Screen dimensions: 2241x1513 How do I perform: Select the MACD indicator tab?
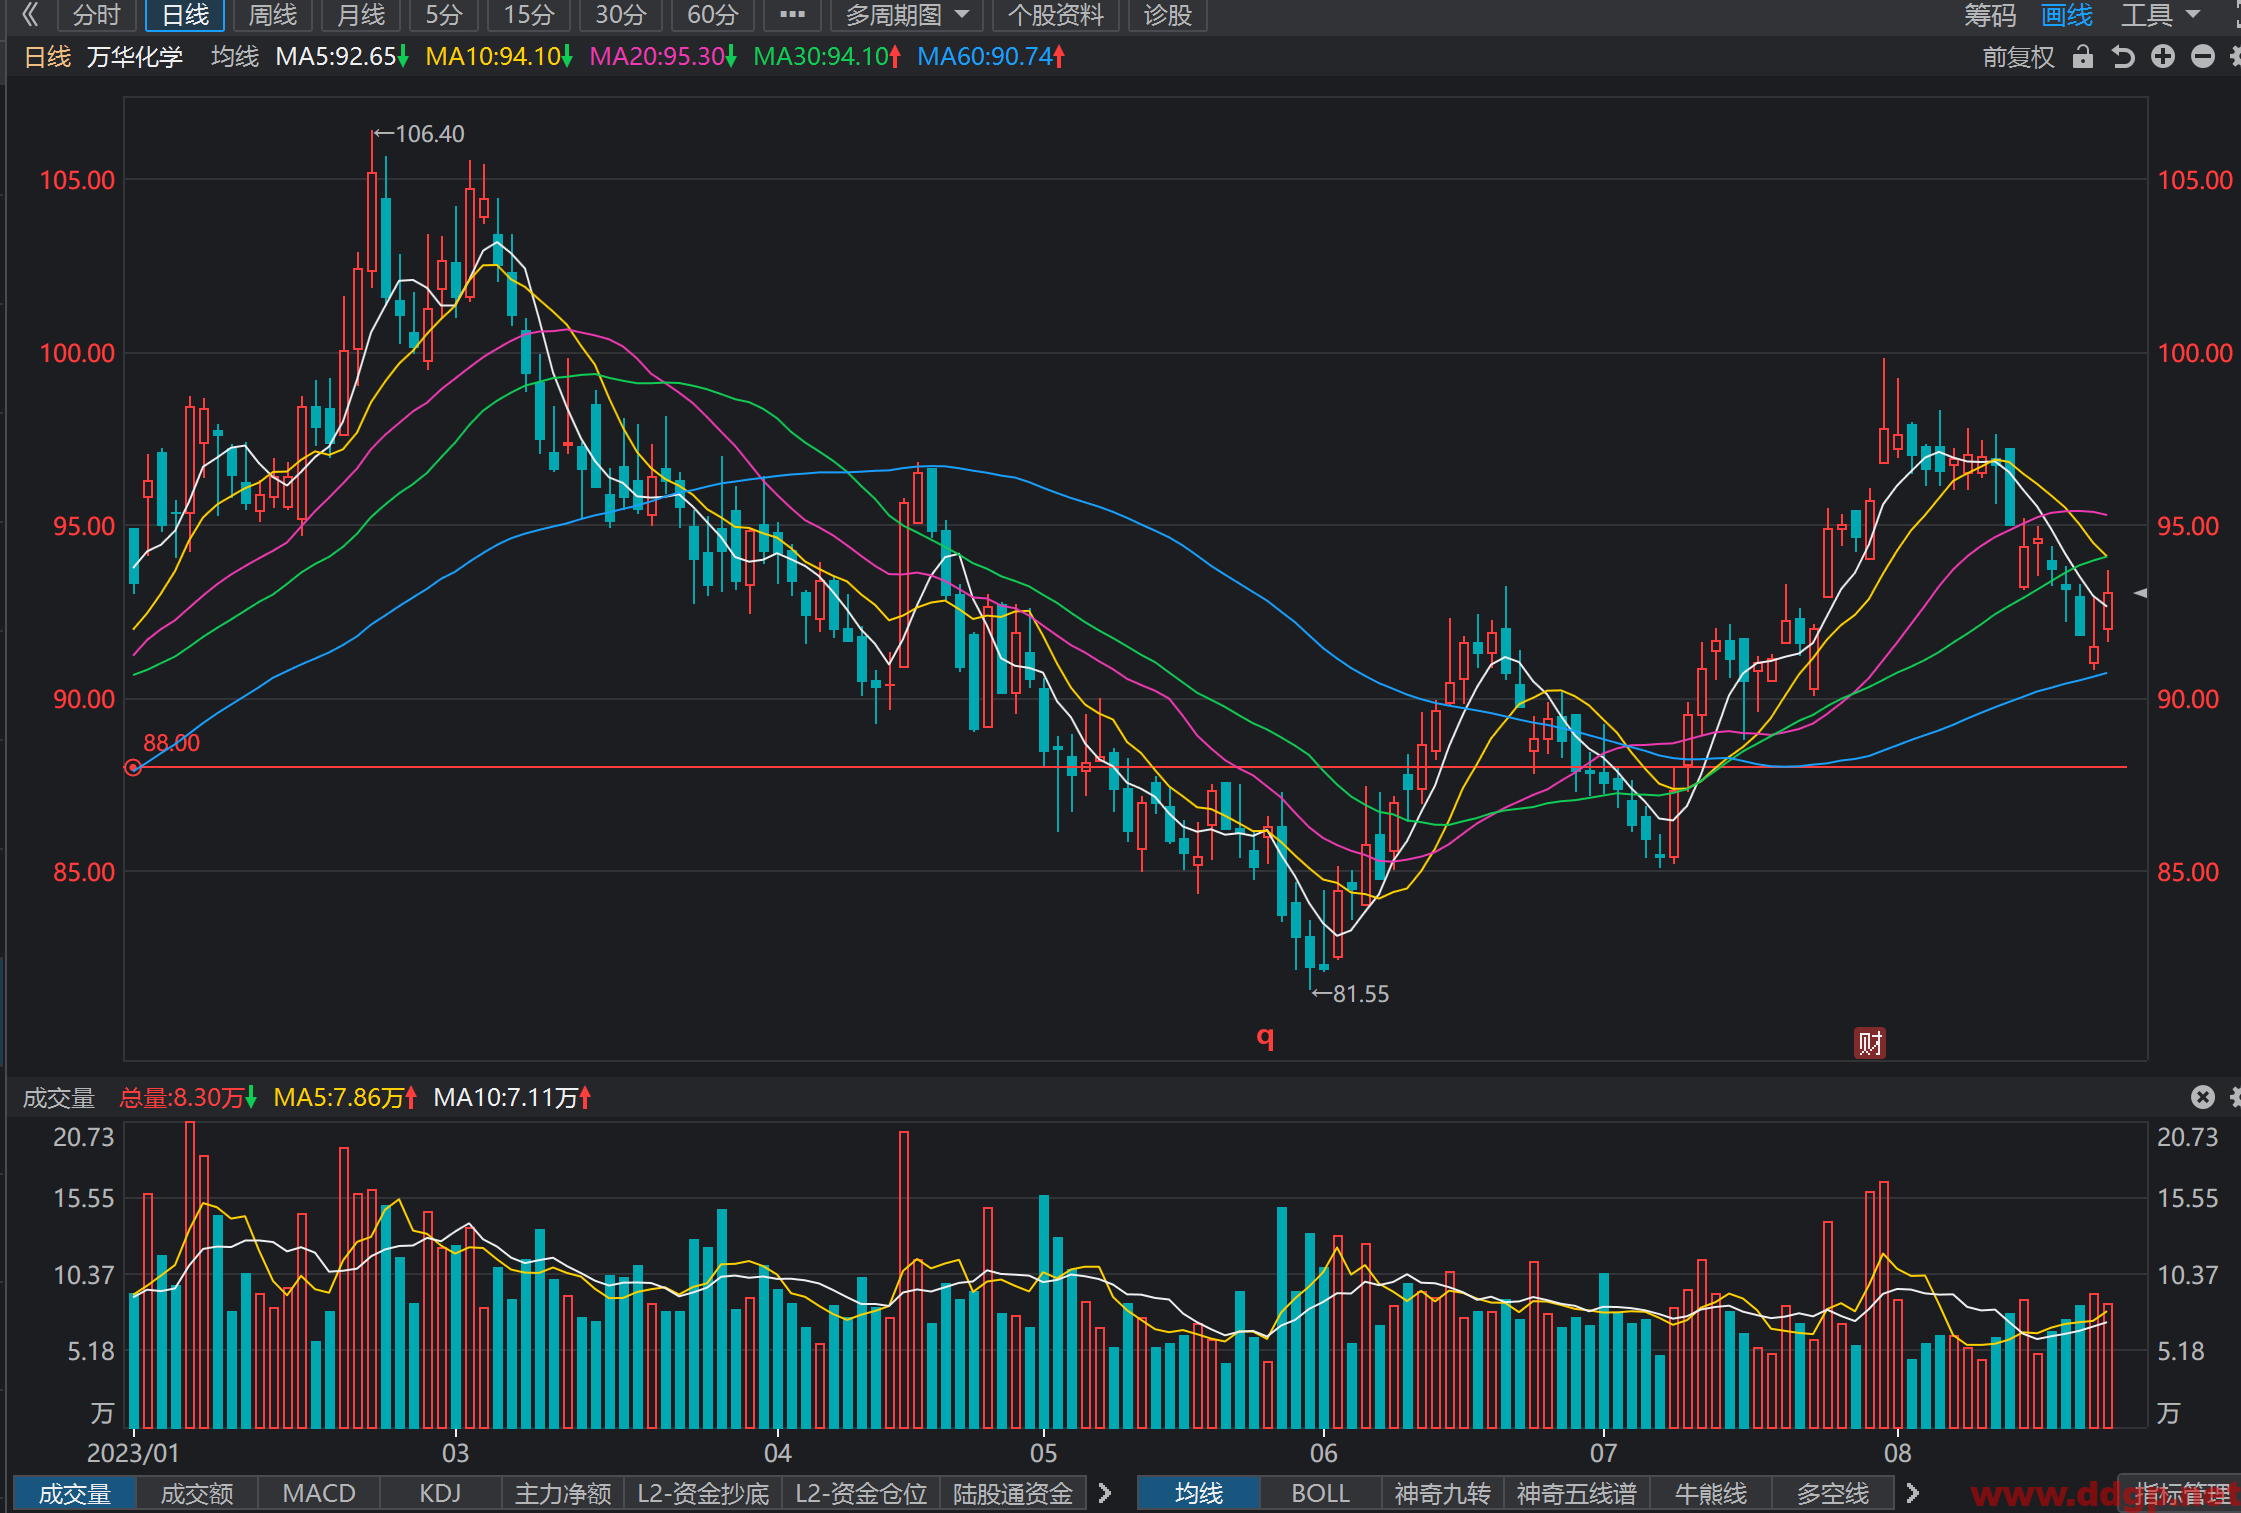click(319, 1493)
